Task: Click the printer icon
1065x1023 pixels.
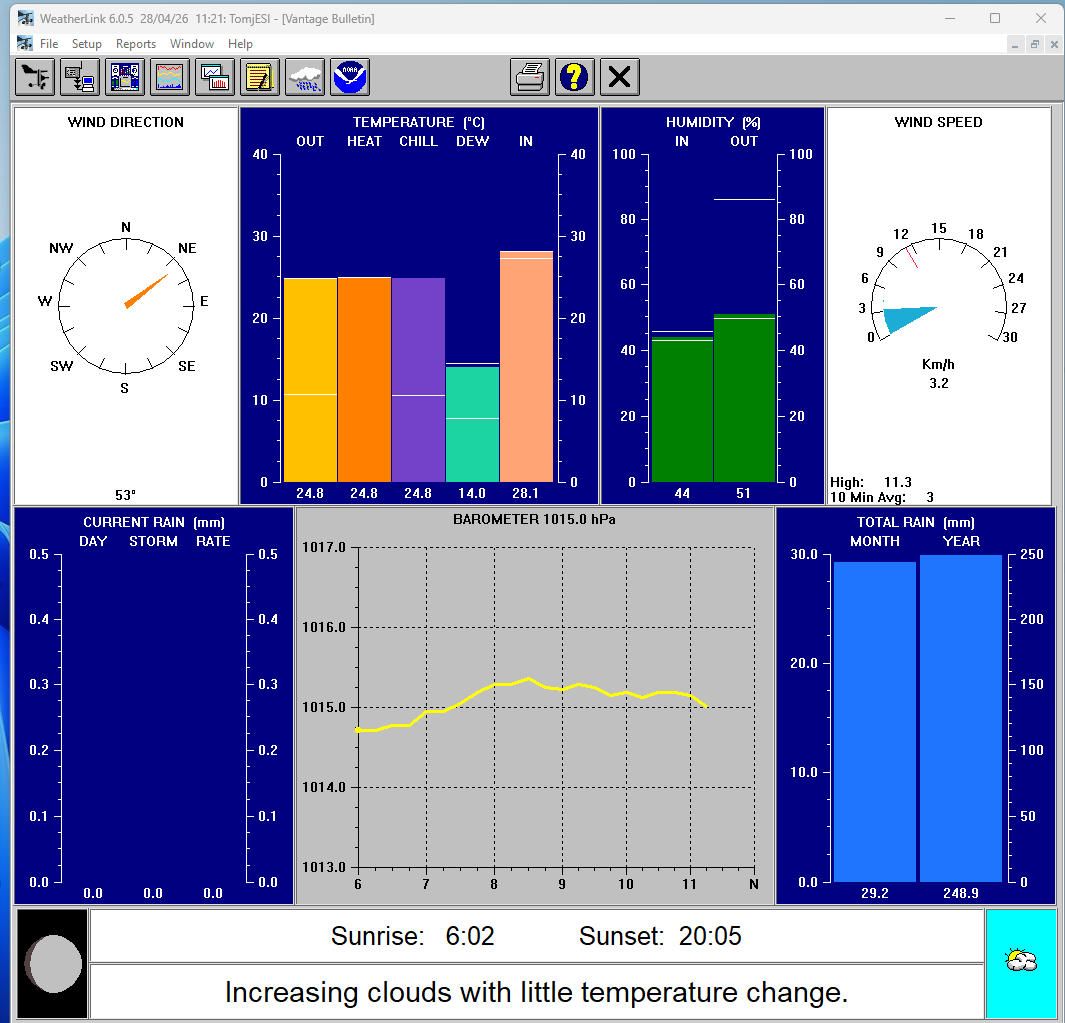Action: (530, 77)
